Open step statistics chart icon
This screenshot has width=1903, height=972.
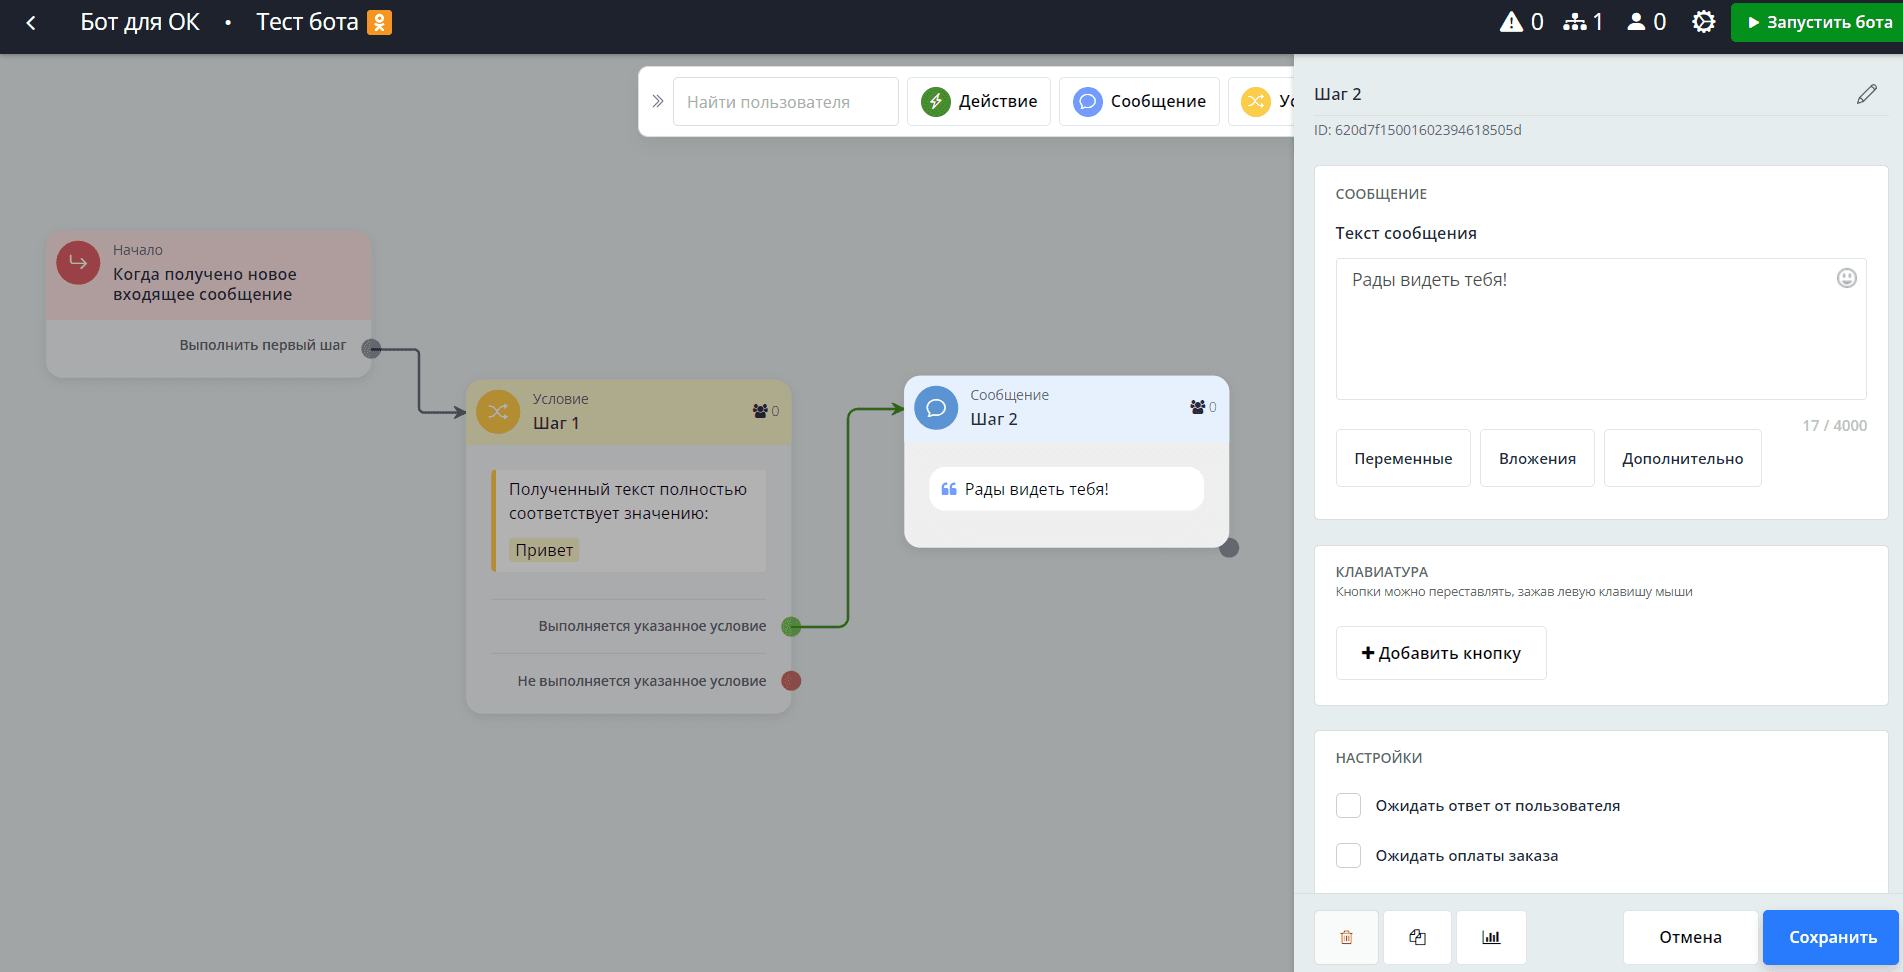click(x=1490, y=937)
